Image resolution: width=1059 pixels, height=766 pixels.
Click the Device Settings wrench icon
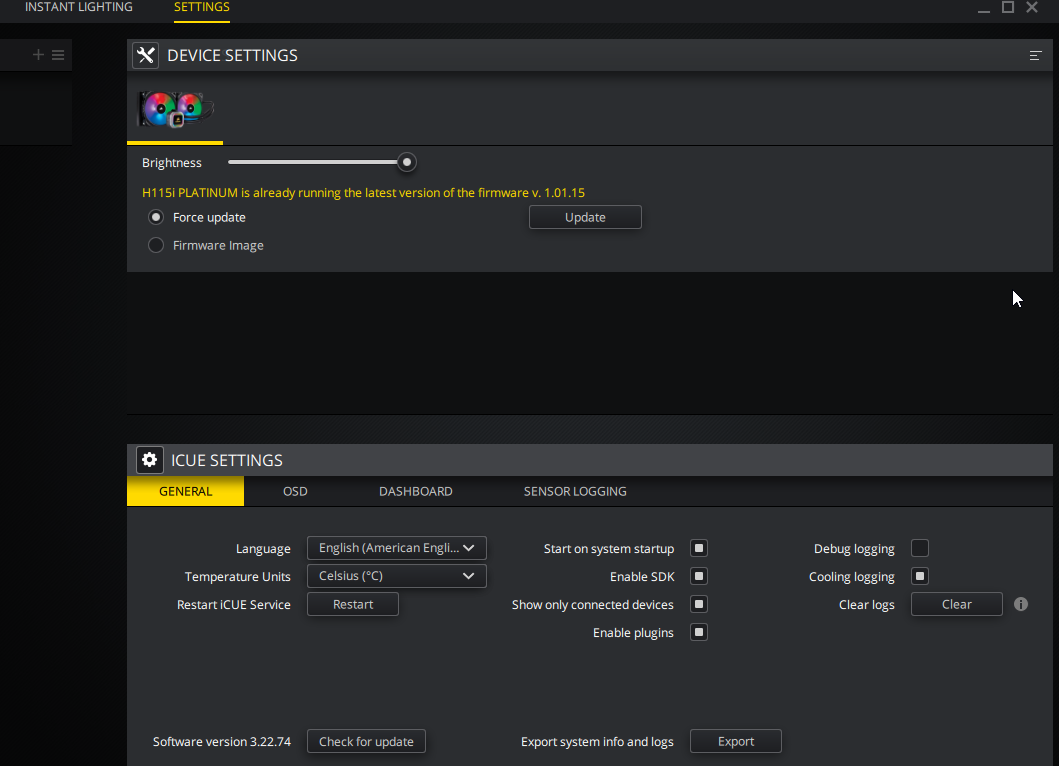(145, 55)
